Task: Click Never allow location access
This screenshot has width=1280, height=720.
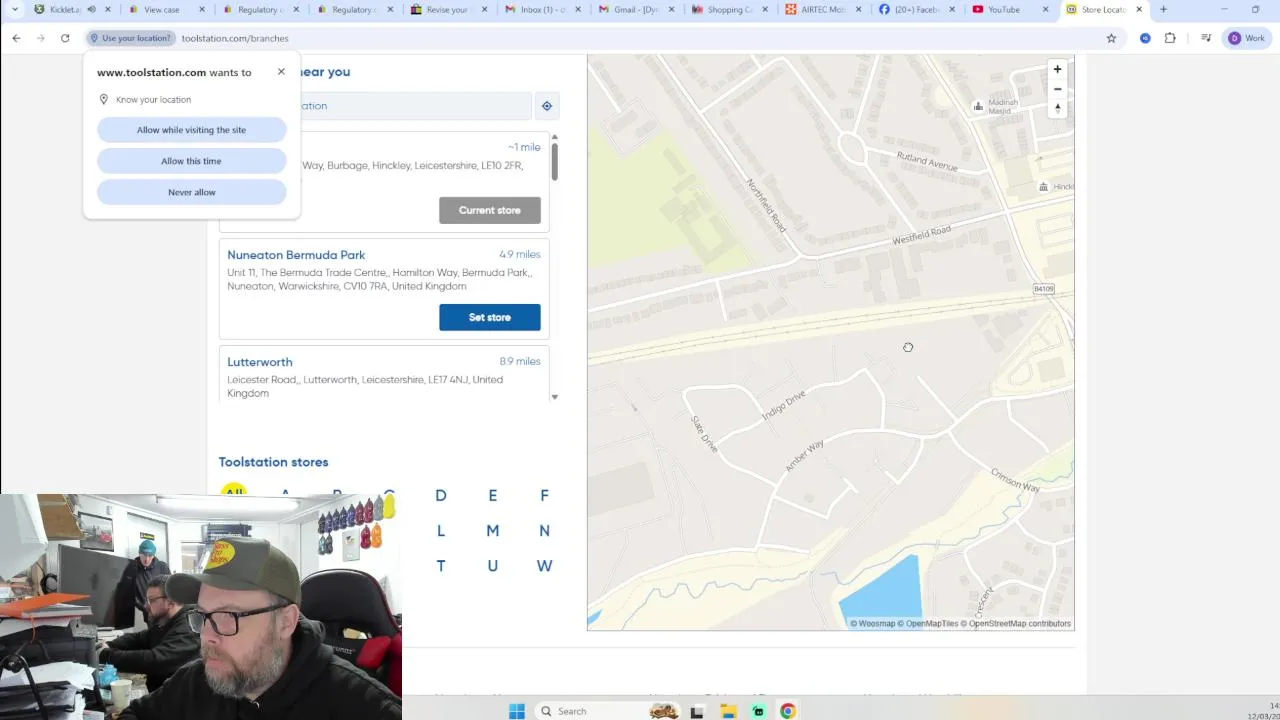Action: pos(191,192)
